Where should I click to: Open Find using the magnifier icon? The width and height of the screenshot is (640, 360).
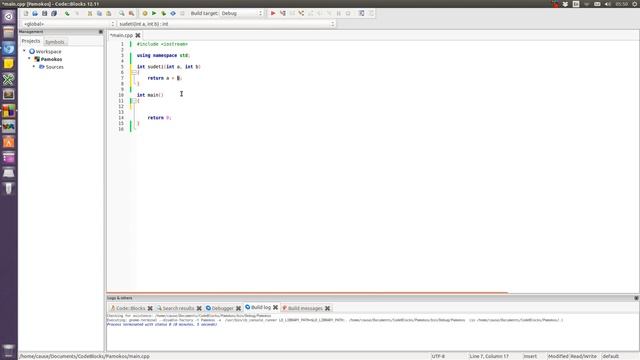pos(122,13)
